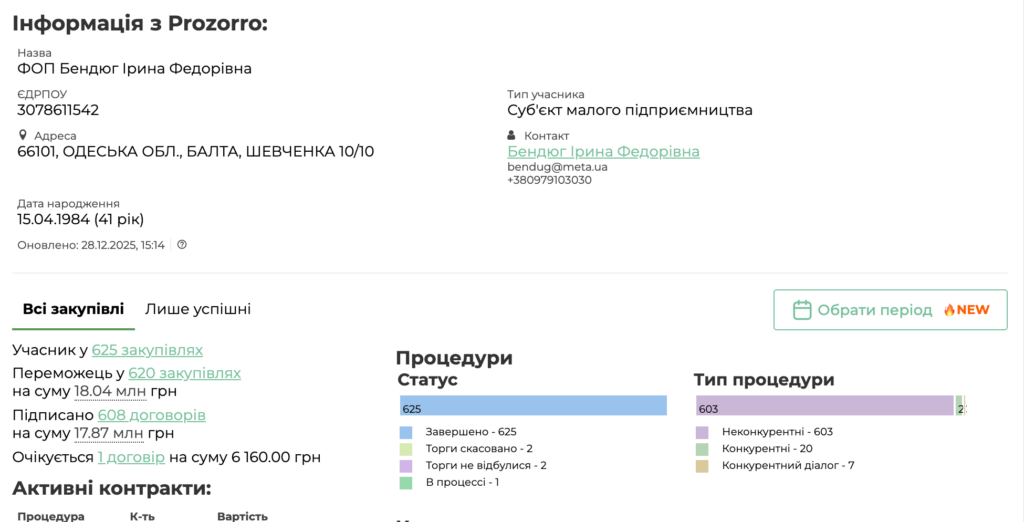Click the 17.87 млн signed sum value
Viewport: 1024px width, 522px height.
109,433
